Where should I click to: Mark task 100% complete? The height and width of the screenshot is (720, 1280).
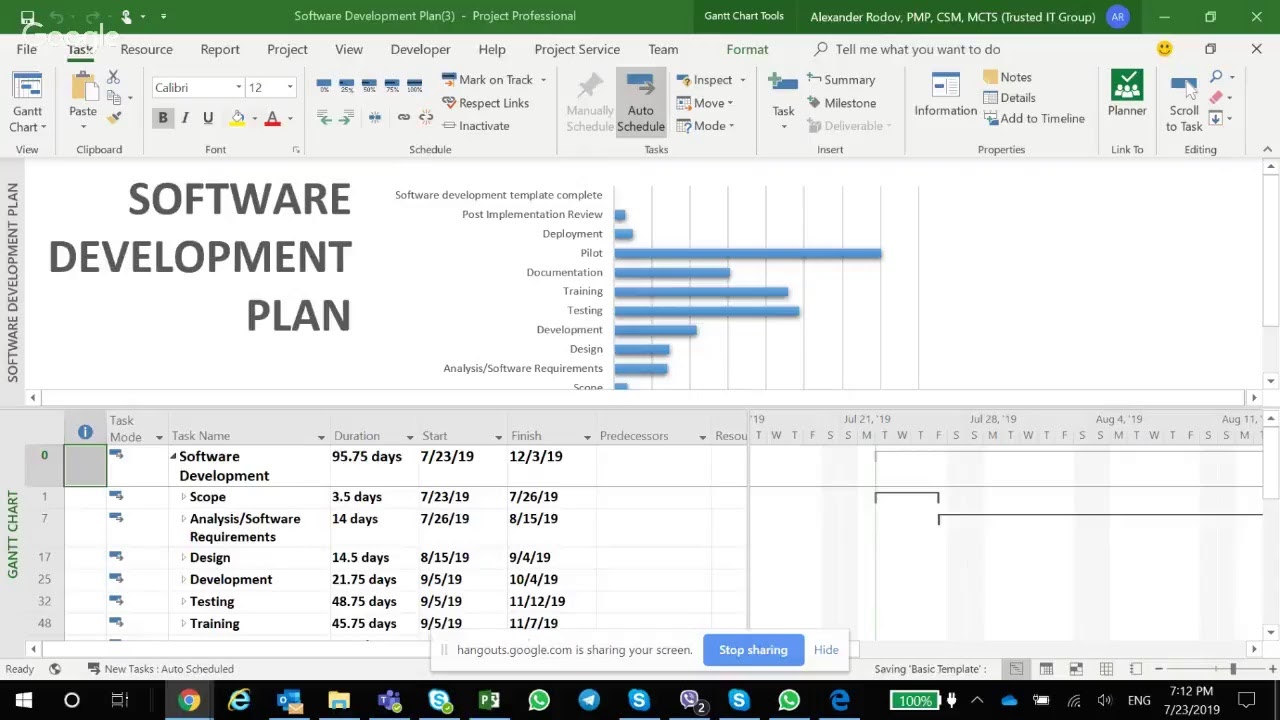[x=416, y=86]
